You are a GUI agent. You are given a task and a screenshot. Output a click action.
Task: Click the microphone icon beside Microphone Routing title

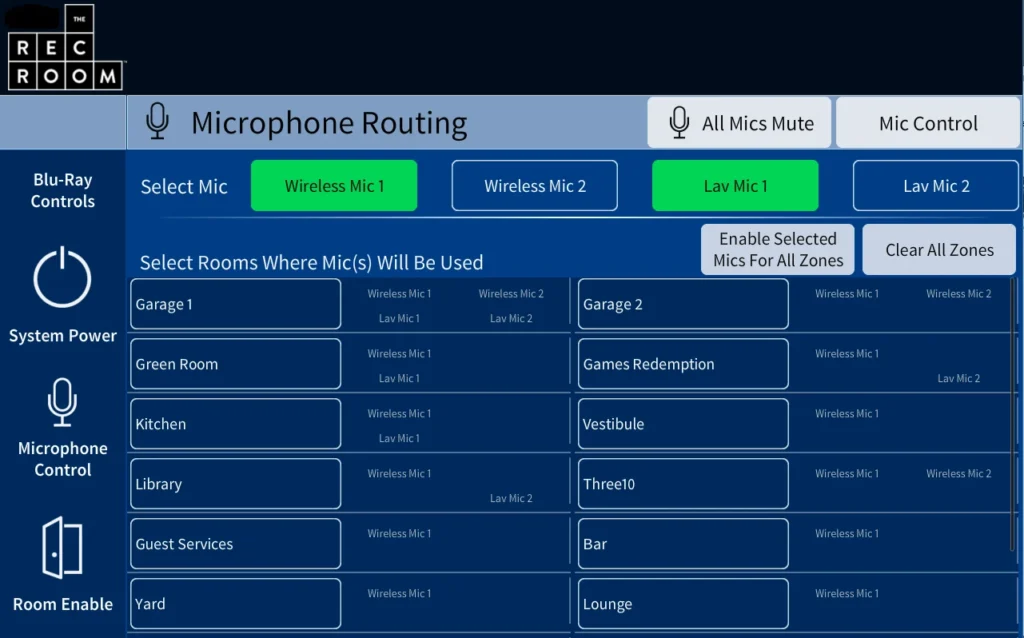[x=157, y=123]
